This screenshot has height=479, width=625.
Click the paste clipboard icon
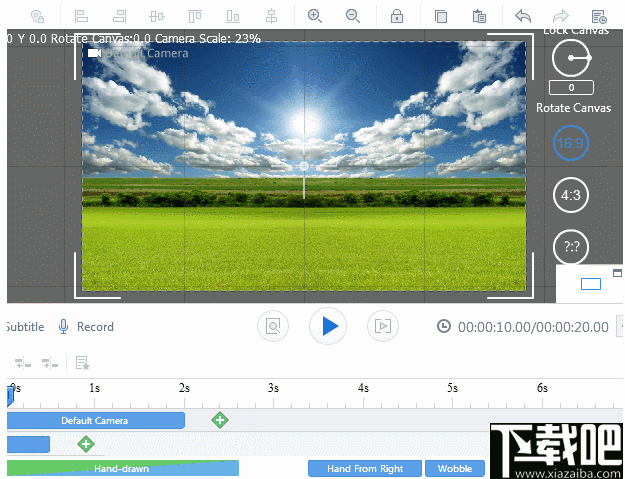point(479,16)
